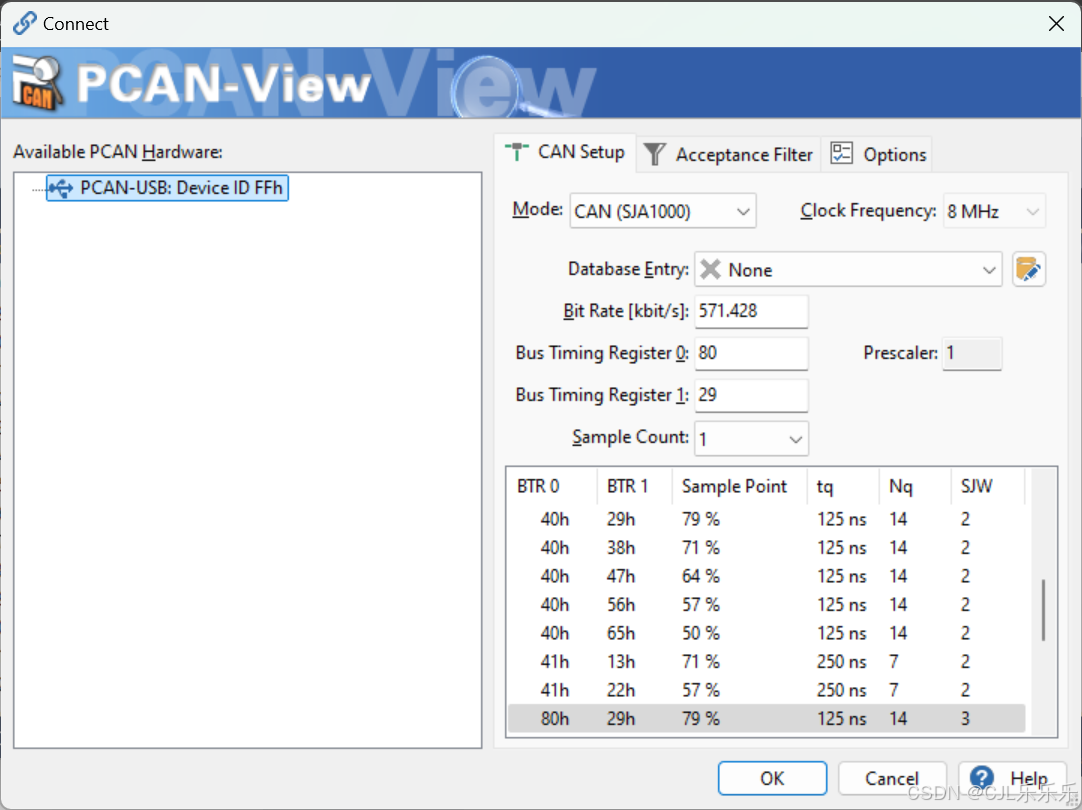
Task: Click the timing table vertical scrollbar thumb
Action: pos(1043,610)
